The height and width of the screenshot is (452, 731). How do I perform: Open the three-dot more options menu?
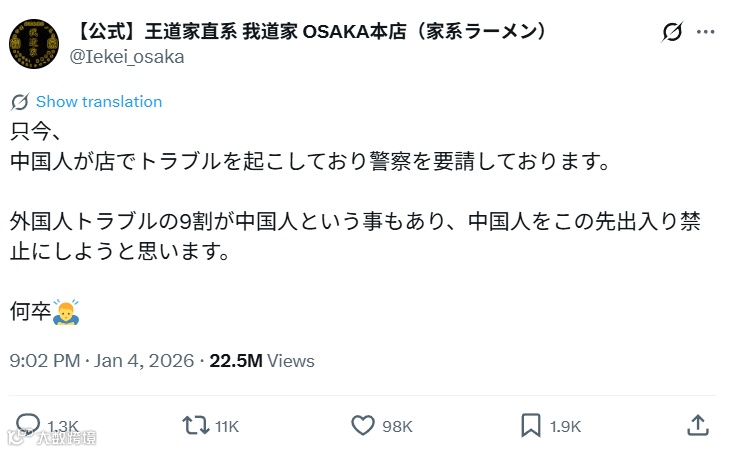(706, 32)
